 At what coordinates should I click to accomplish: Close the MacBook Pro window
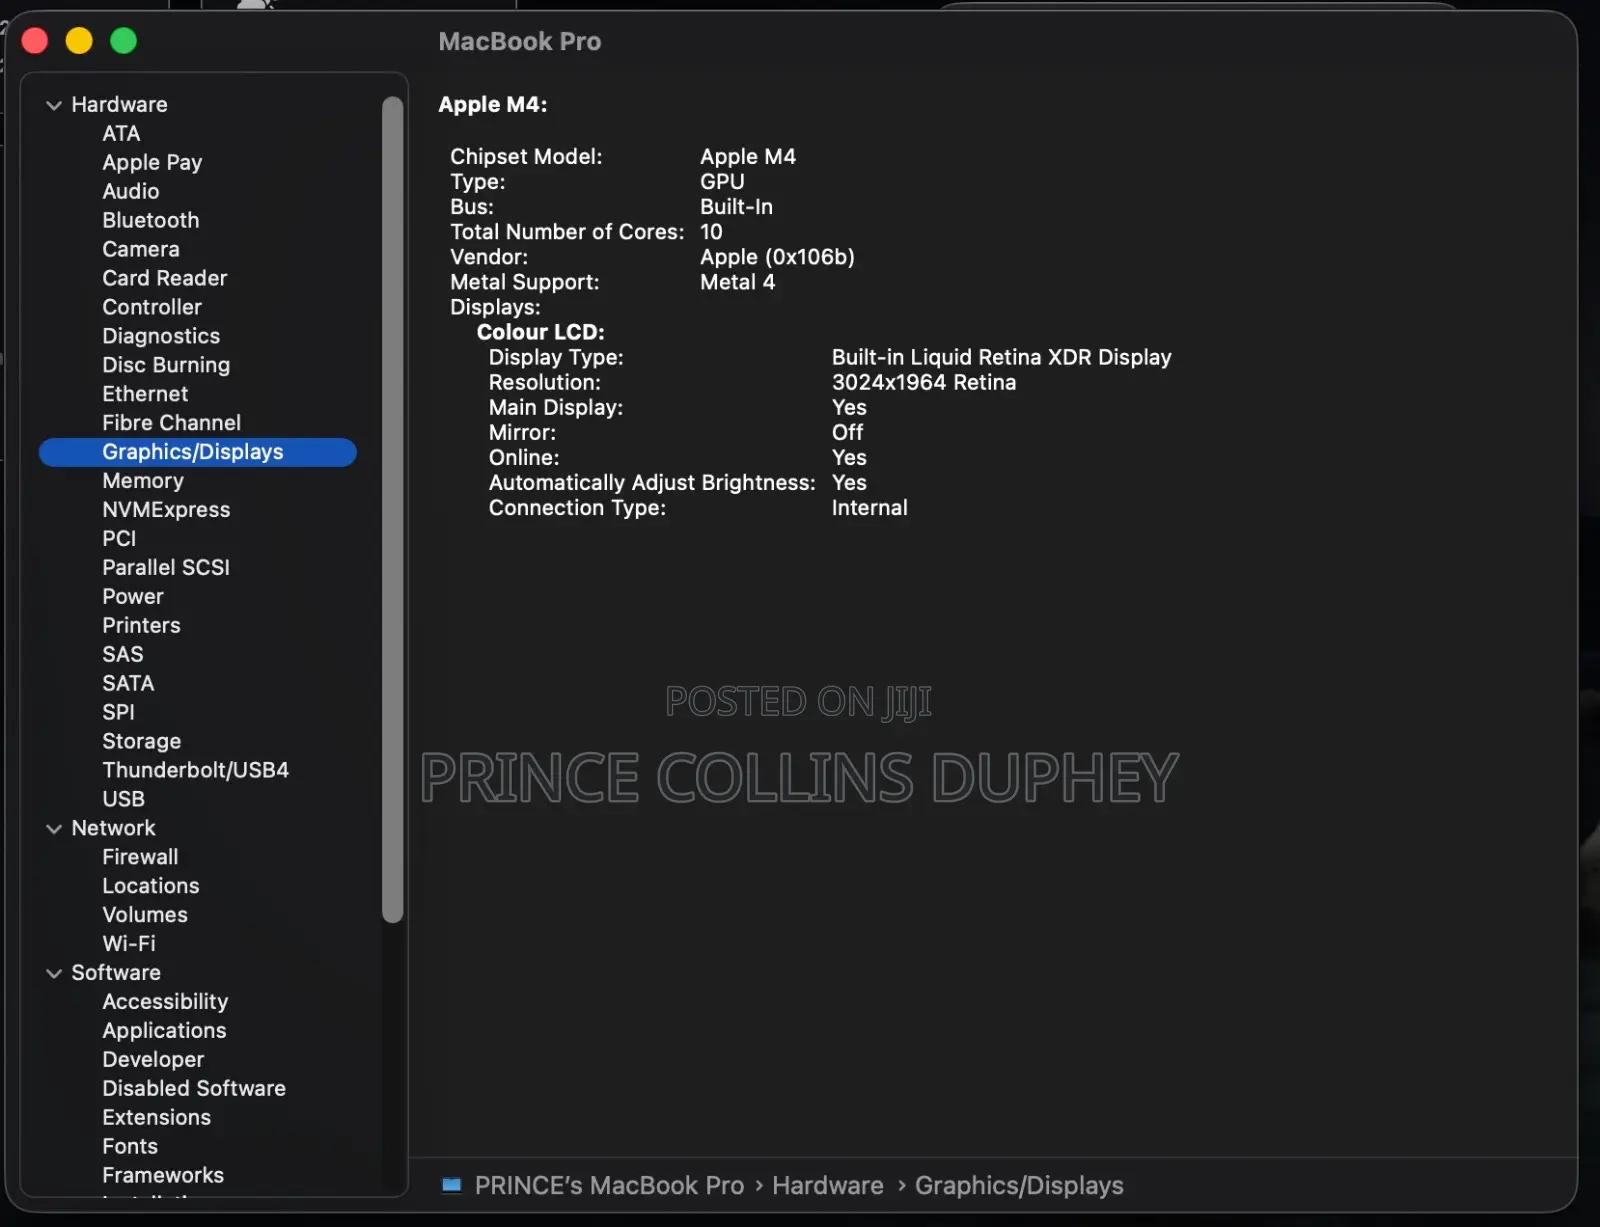[35, 41]
